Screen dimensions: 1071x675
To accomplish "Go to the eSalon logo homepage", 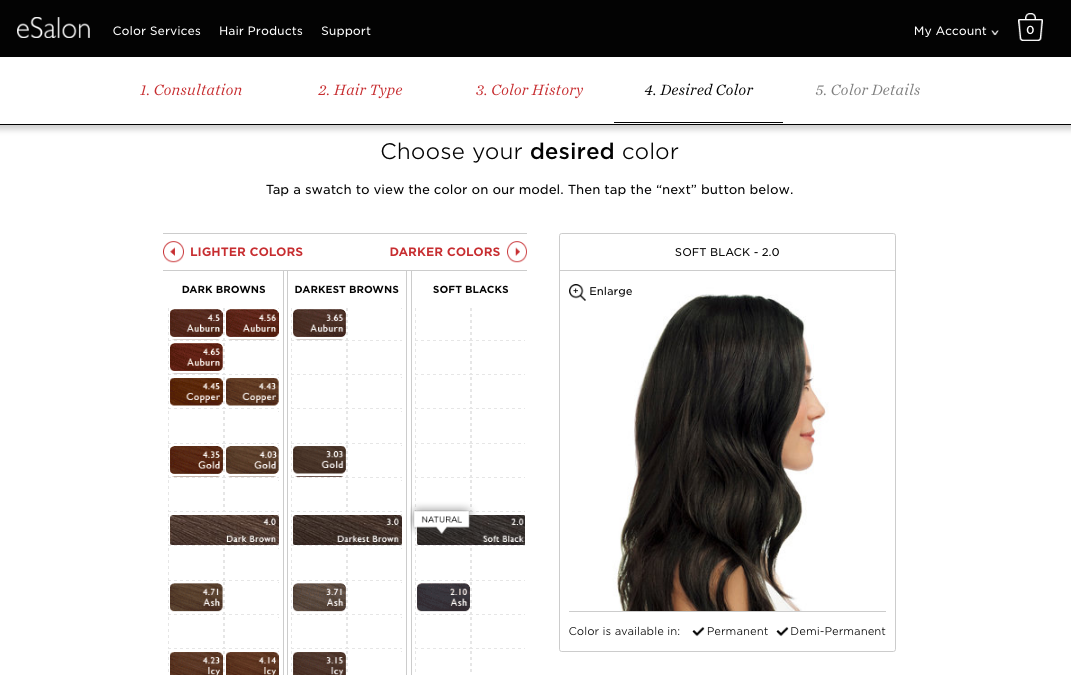I will (x=53, y=29).
